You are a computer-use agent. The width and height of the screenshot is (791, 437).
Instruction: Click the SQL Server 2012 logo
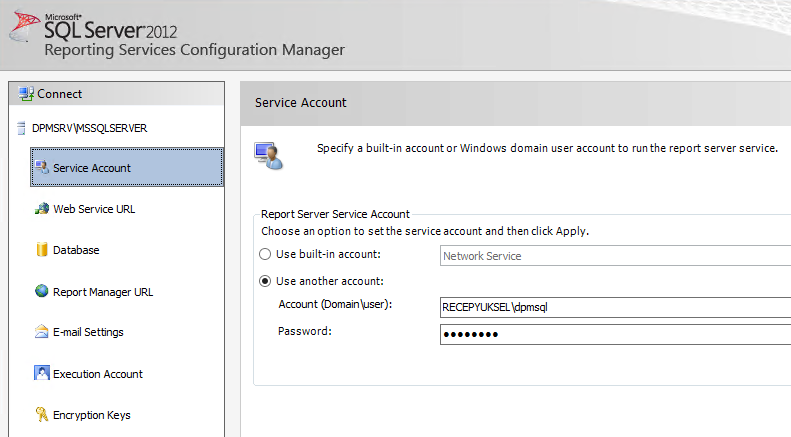click(93, 25)
